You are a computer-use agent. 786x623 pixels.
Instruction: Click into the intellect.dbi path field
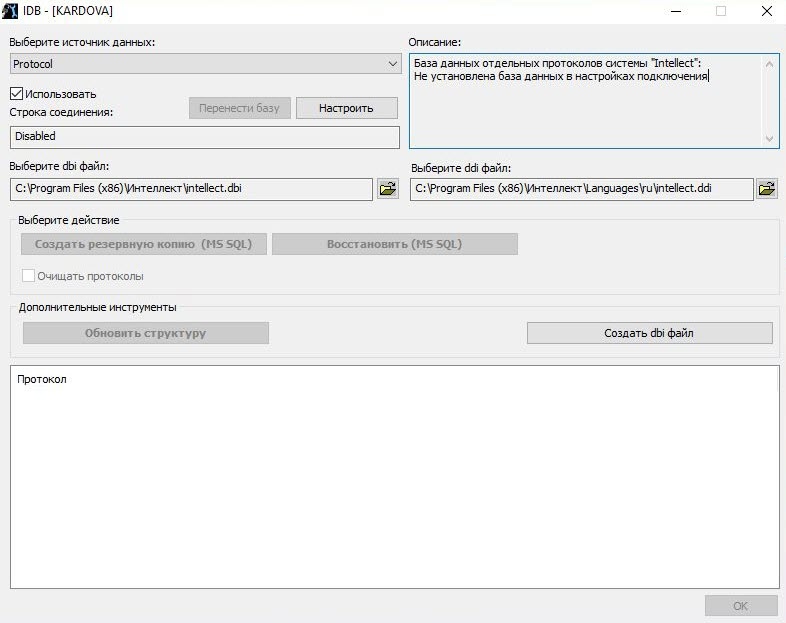pyautogui.click(x=190, y=188)
